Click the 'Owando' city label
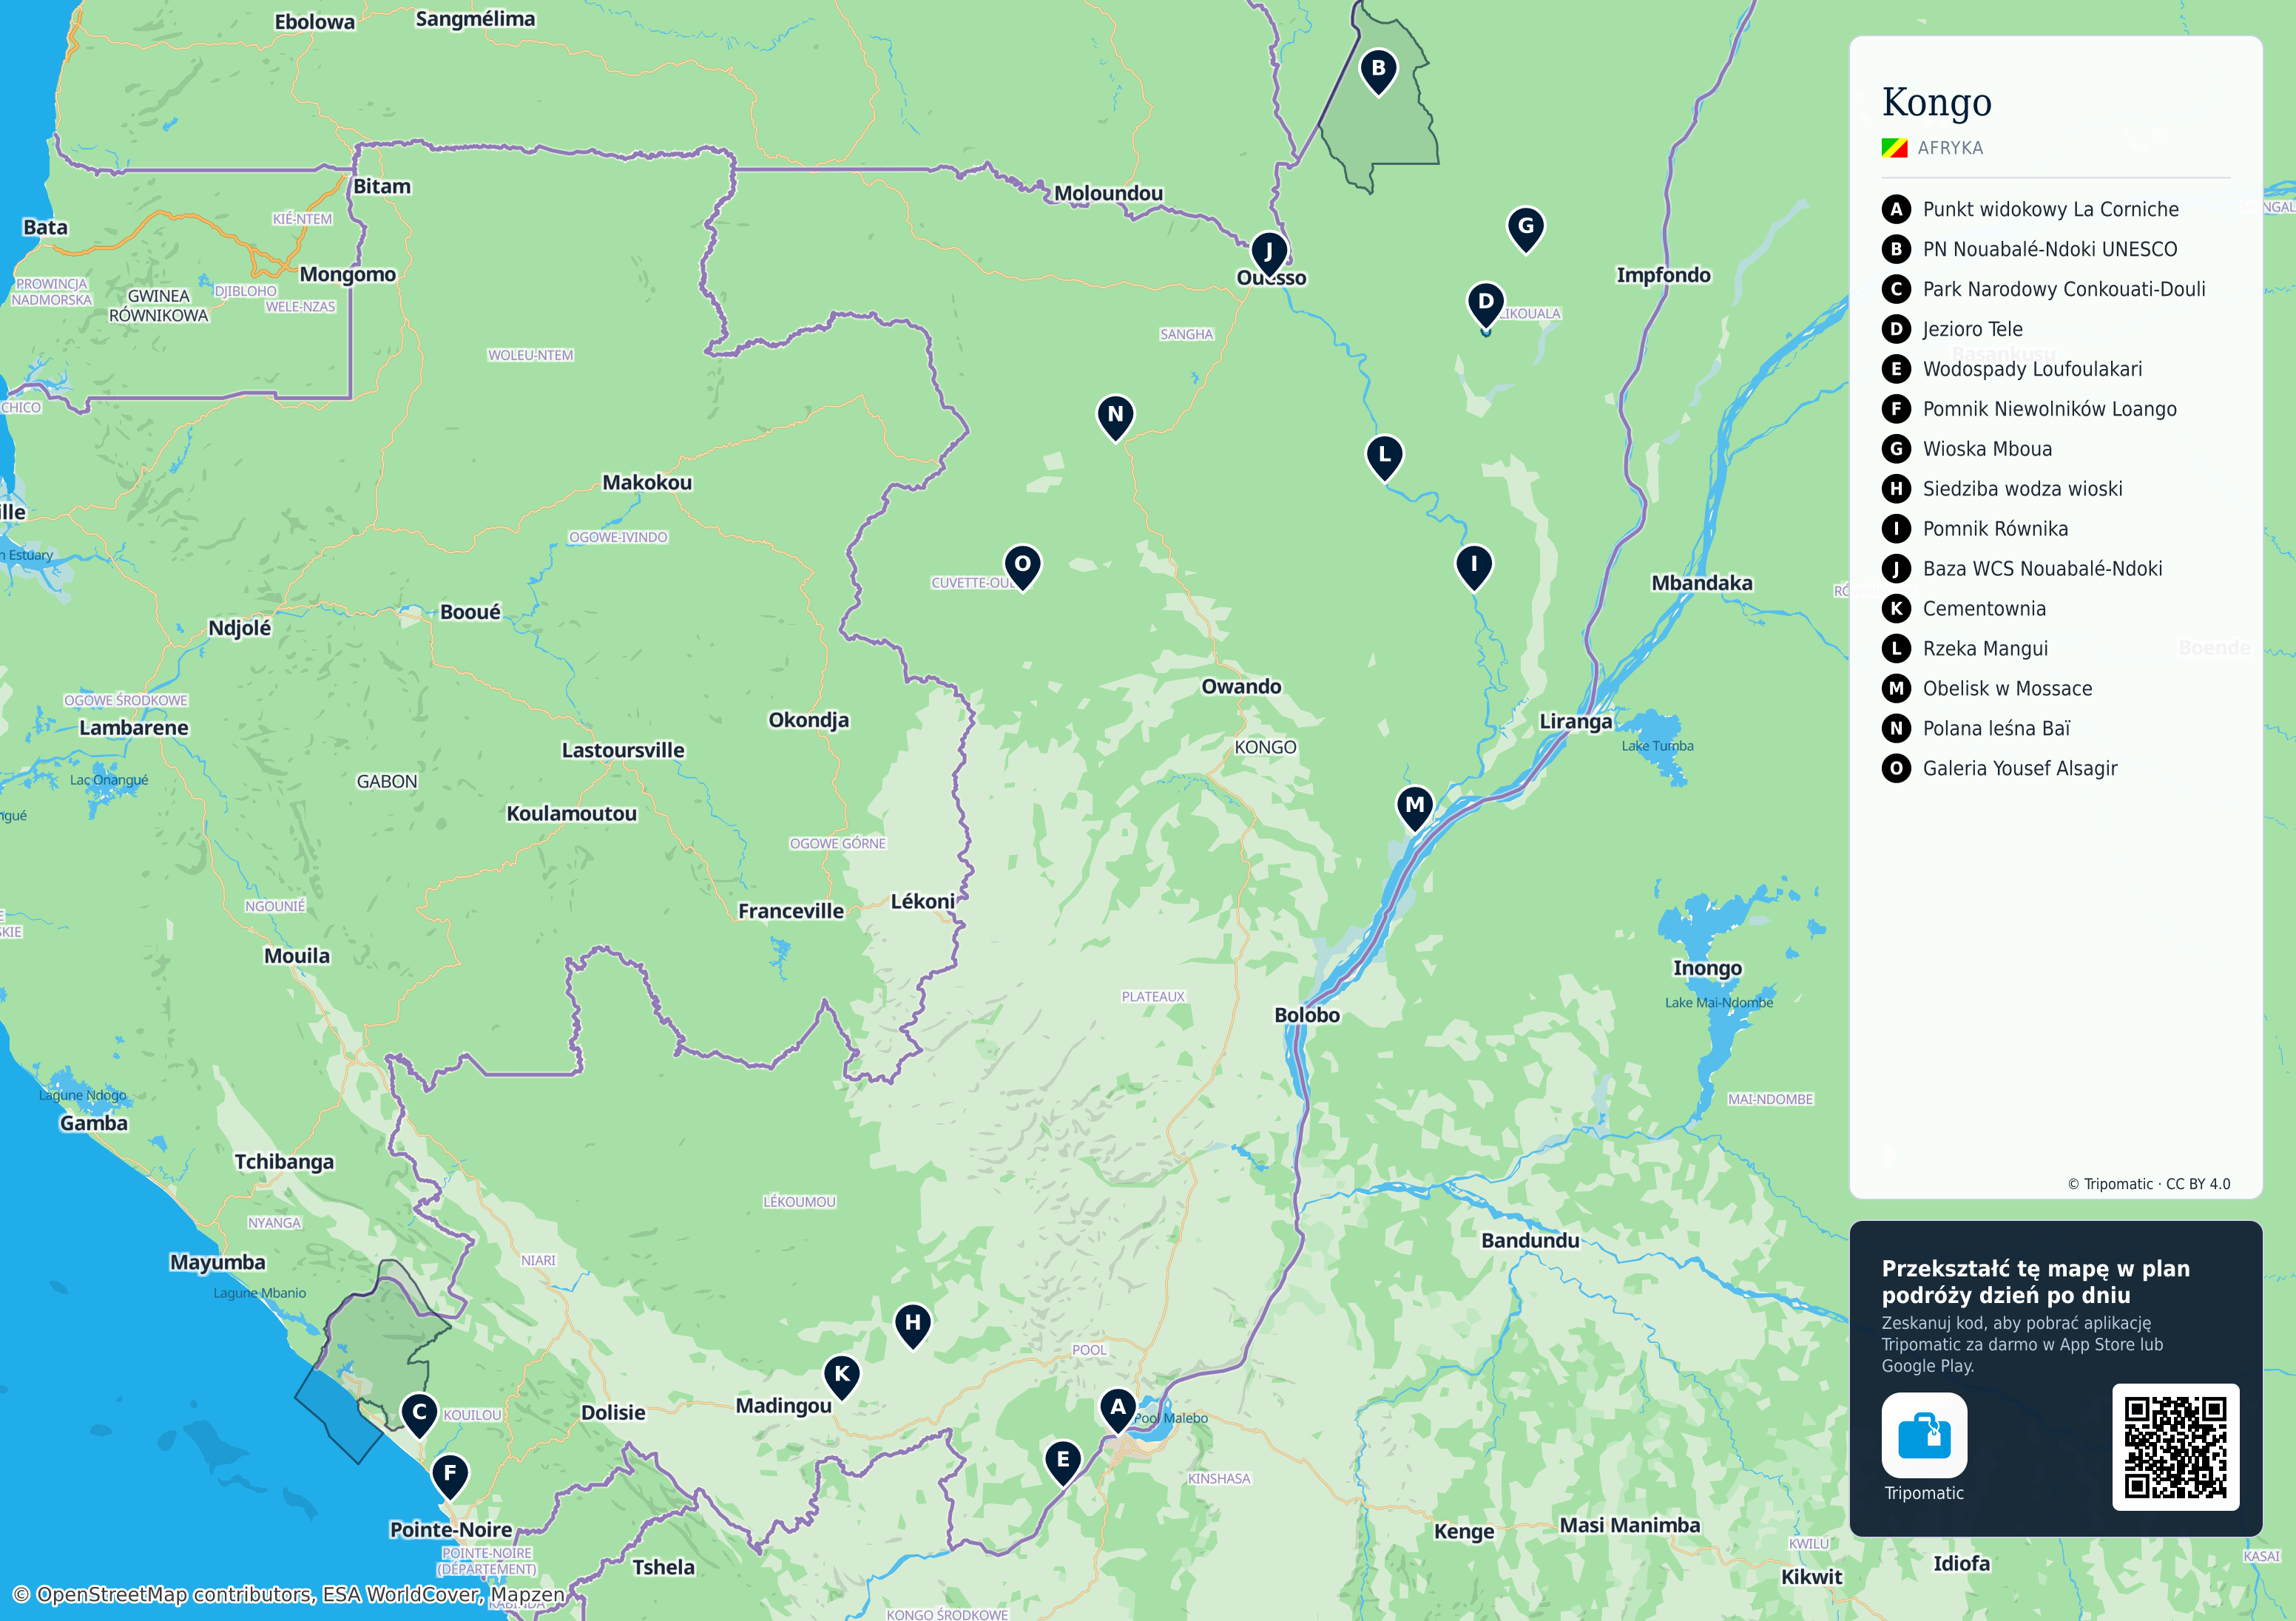The height and width of the screenshot is (1621, 2296). click(1241, 686)
